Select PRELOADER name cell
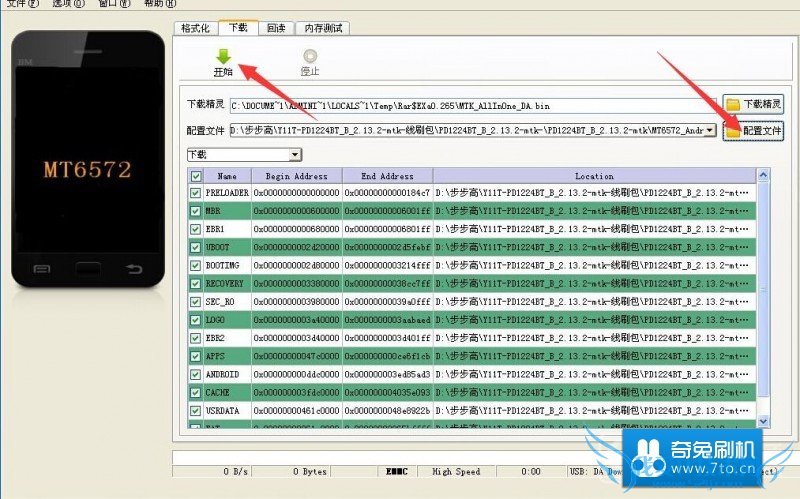The image size is (800, 499). click(x=227, y=193)
